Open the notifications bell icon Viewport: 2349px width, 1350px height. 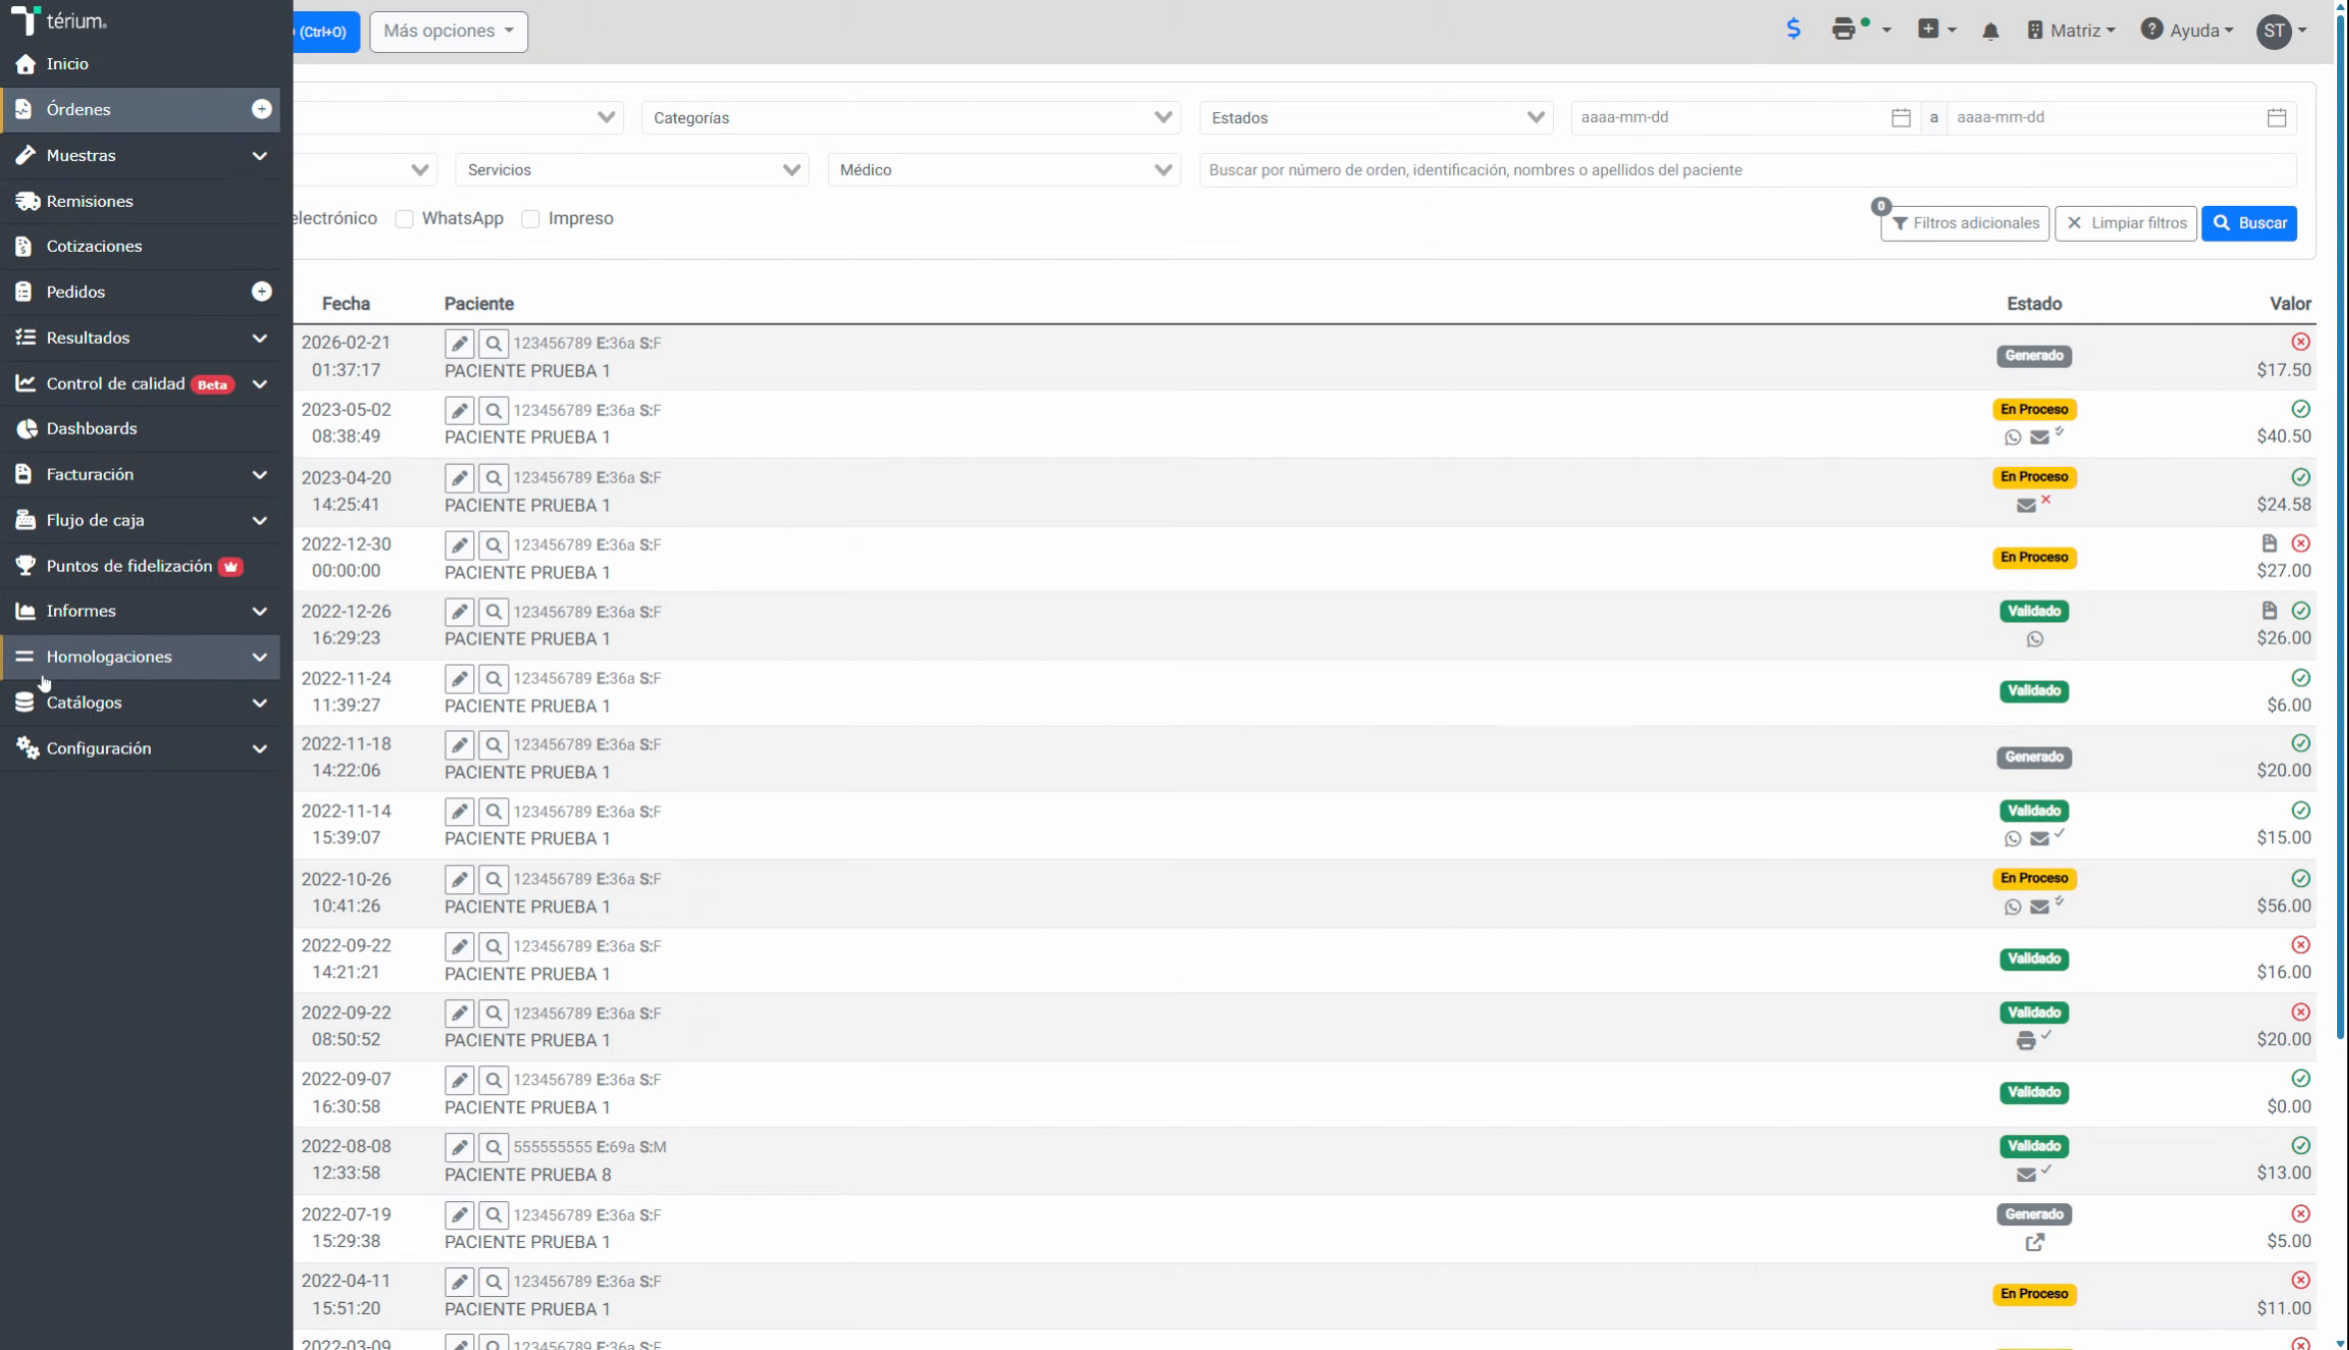[x=1990, y=31]
